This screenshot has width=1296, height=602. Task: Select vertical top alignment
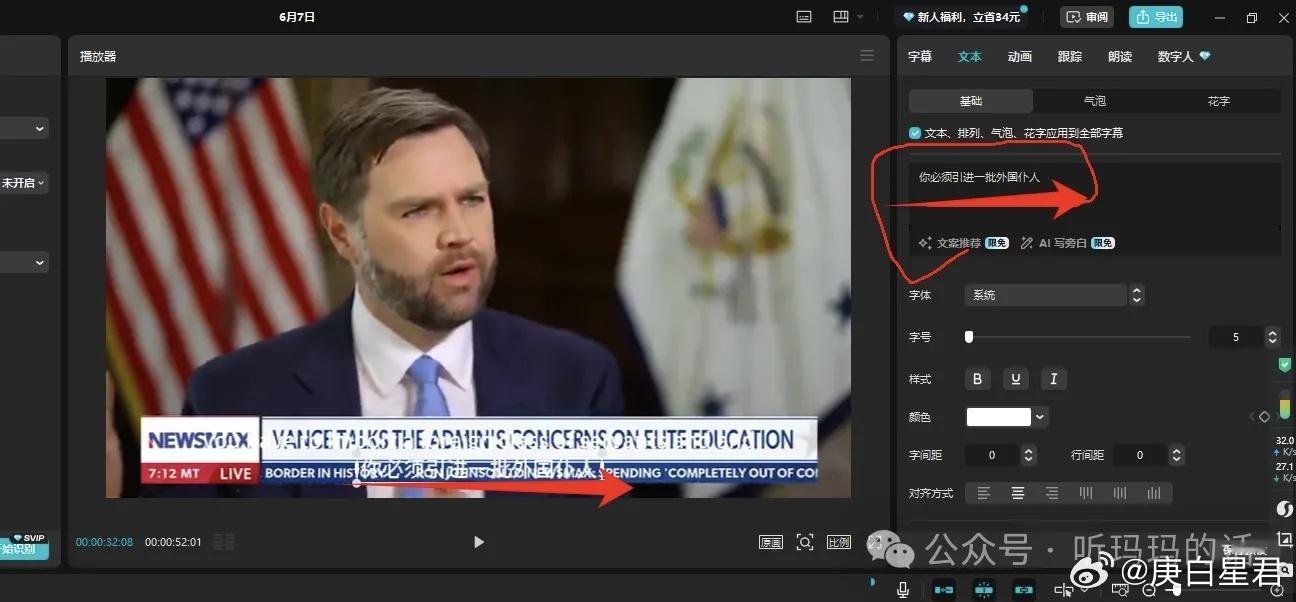1086,493
